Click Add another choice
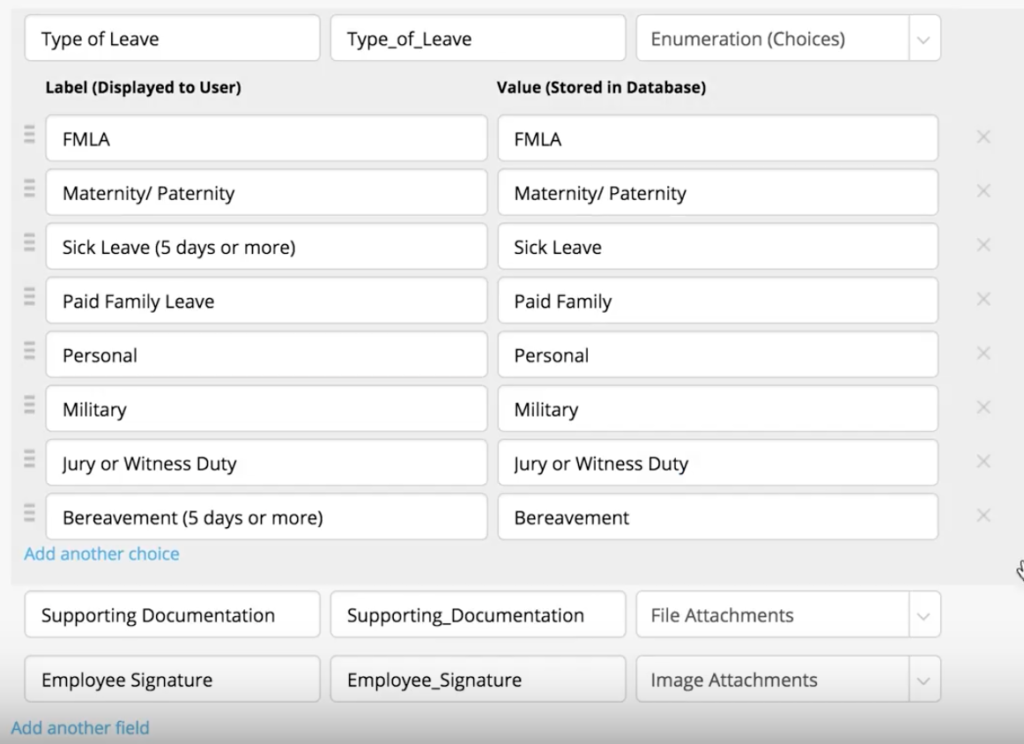Image resolution: width=1024 pixels, height=744 pixels. click(101, 554)
